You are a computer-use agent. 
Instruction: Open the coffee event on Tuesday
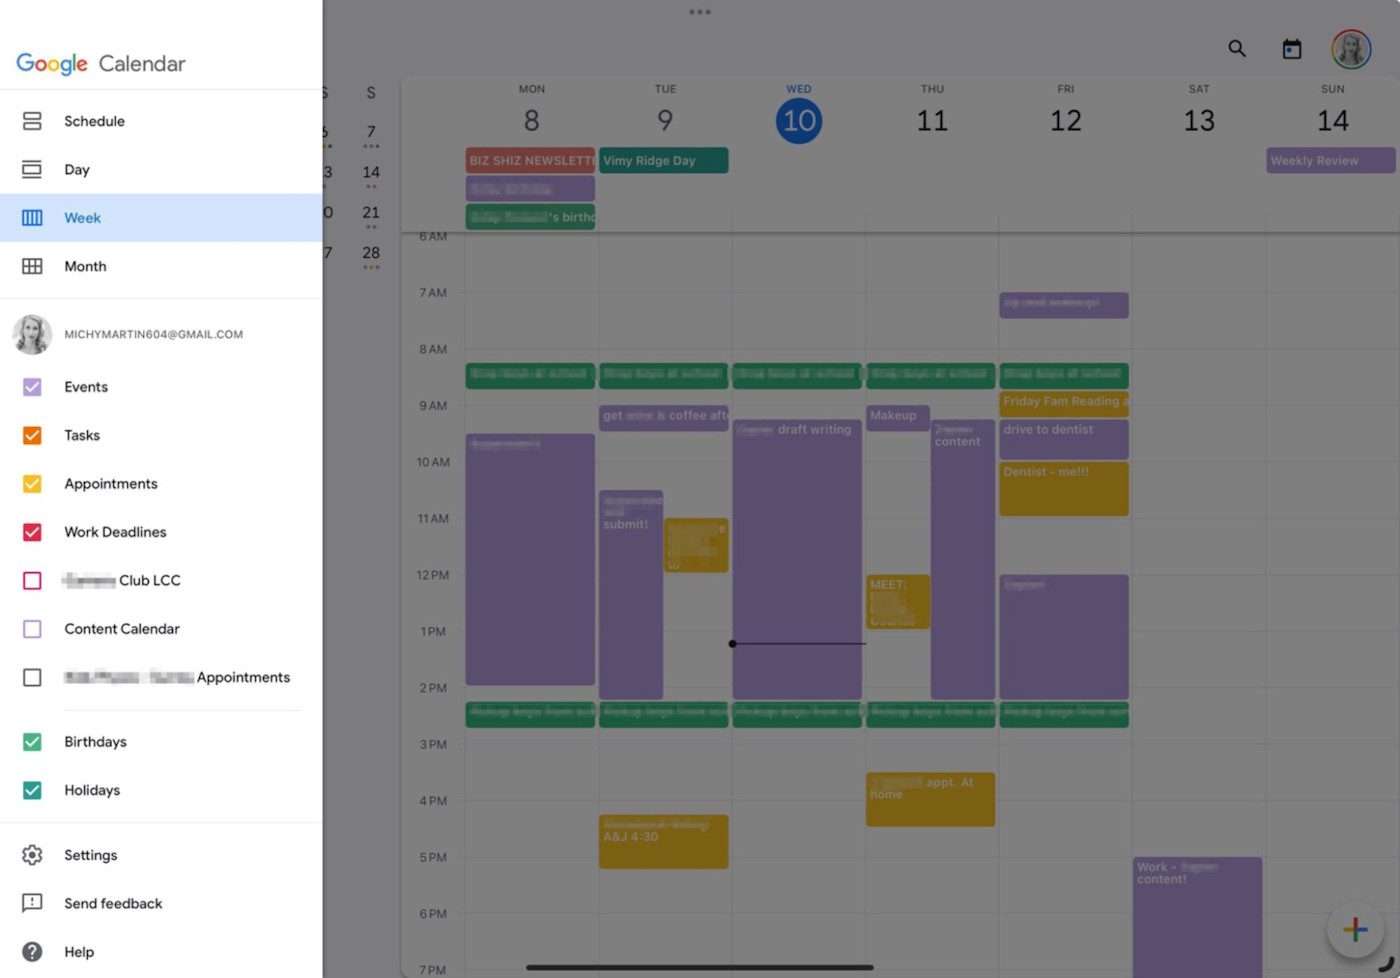[x=664, y=417]
